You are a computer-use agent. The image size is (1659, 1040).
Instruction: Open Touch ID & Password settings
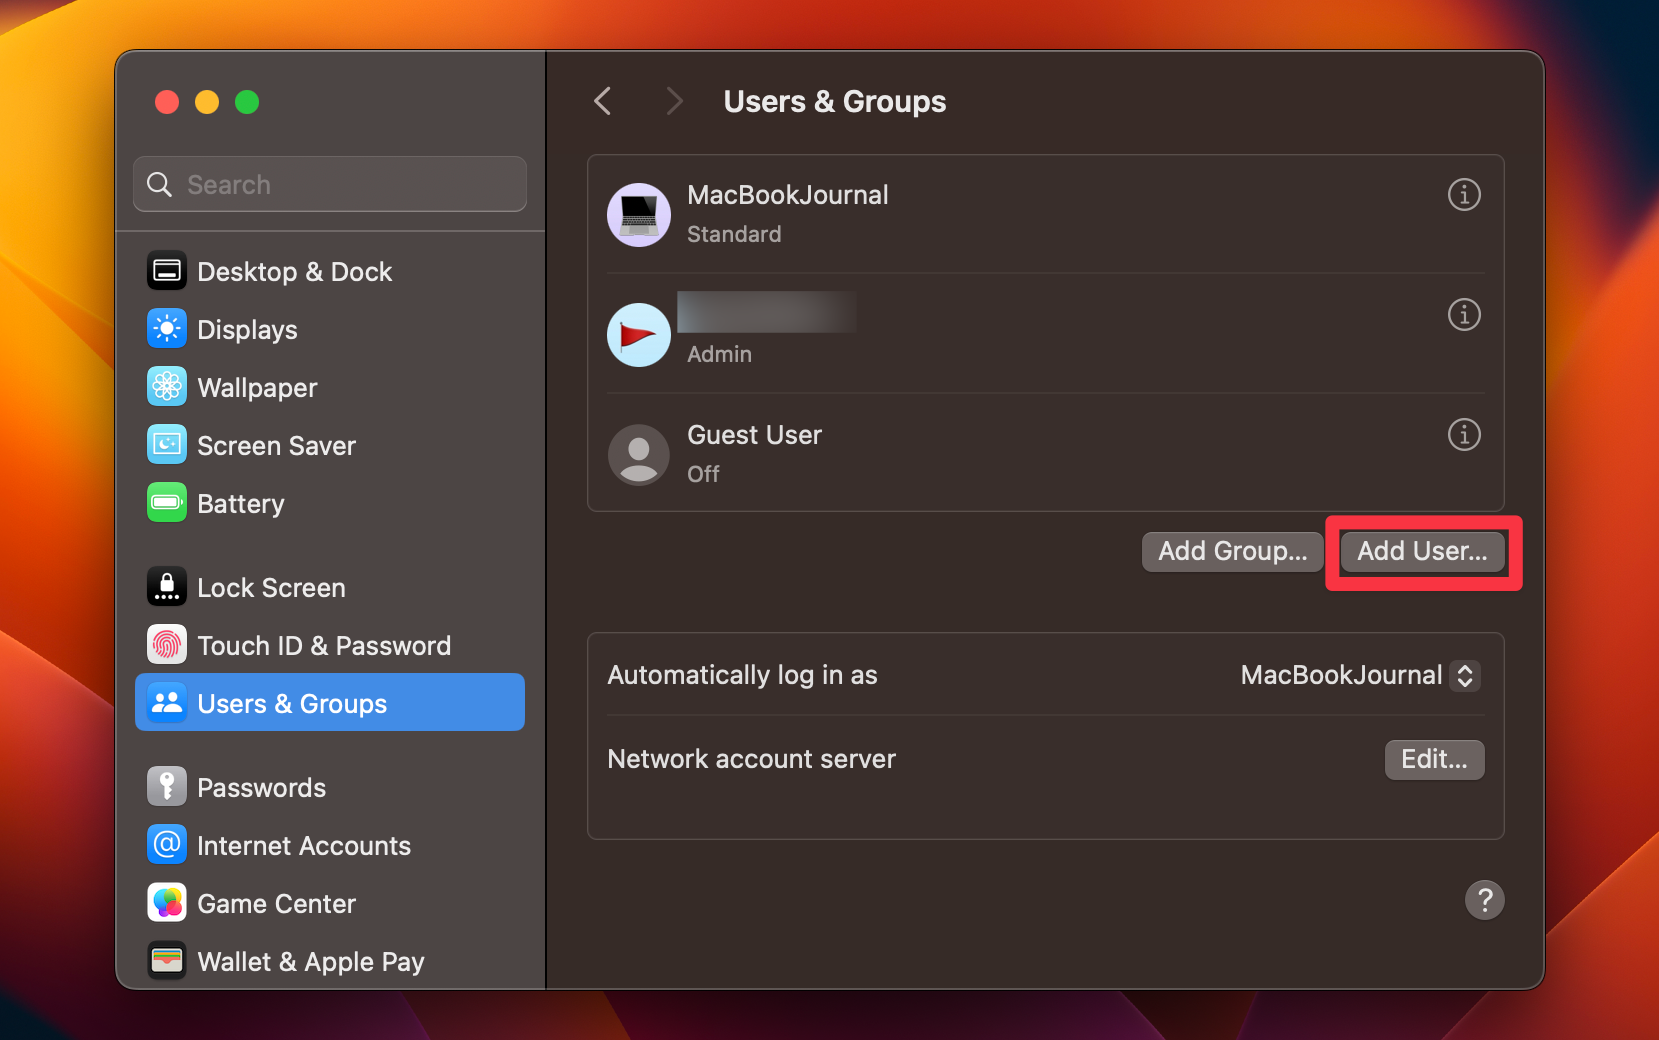point(324,645)
